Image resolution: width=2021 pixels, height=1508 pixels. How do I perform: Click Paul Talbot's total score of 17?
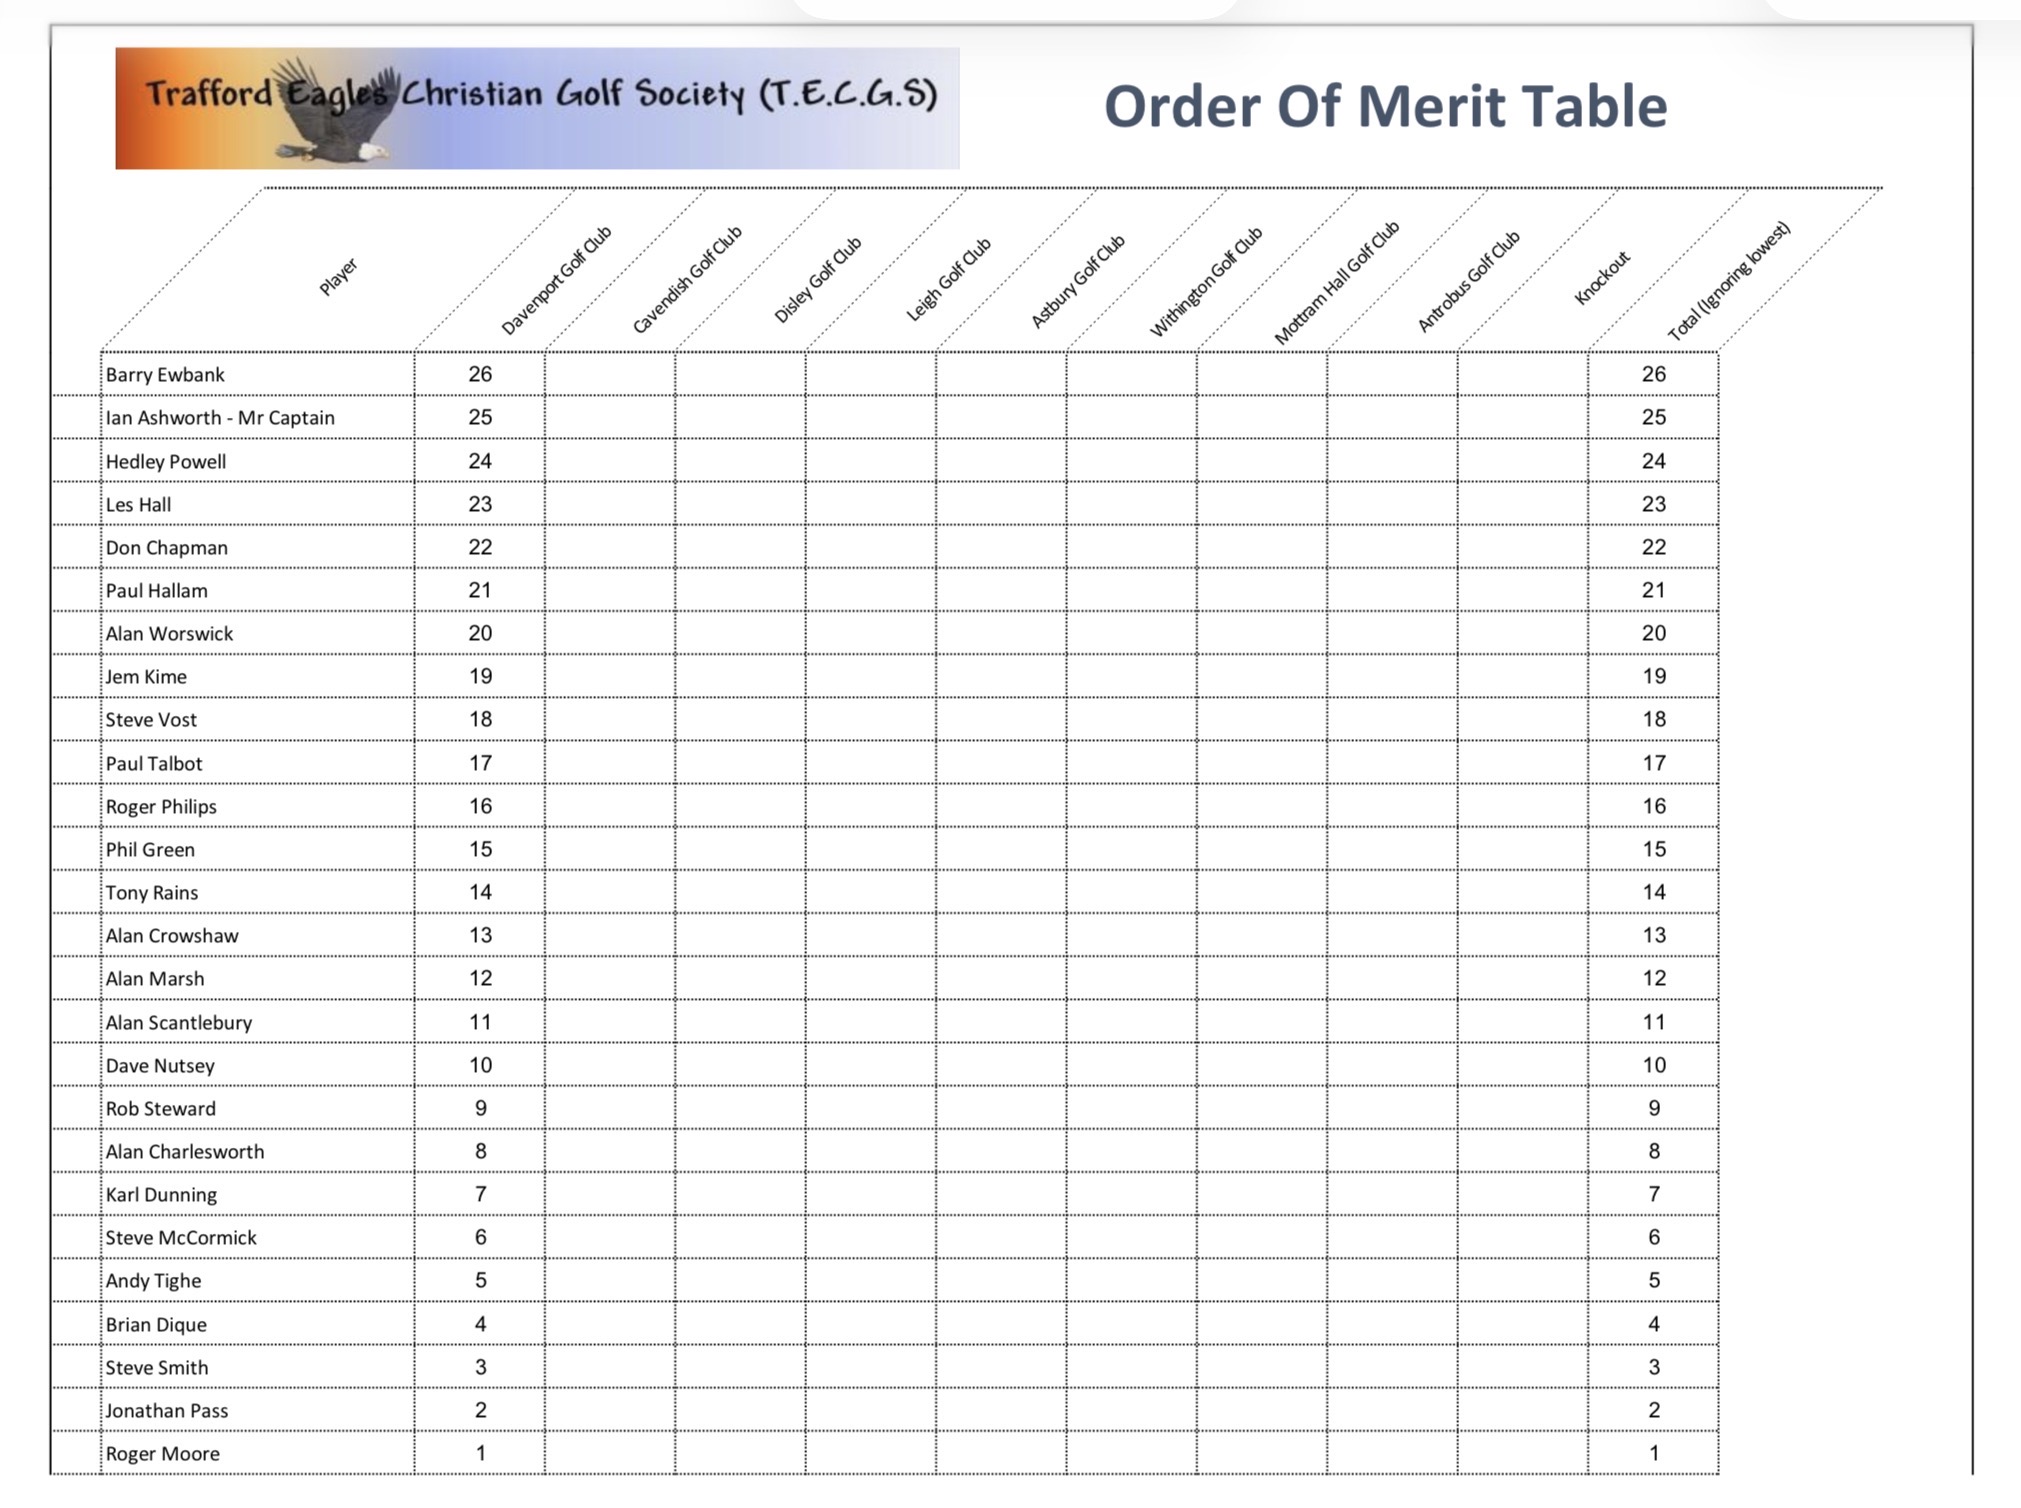tap(1653, 764)
